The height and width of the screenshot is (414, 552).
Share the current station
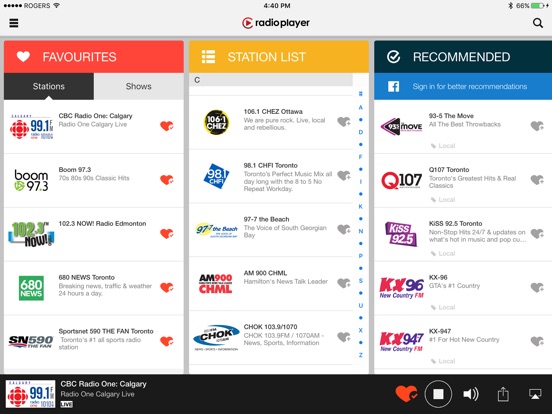click(503, 394)
